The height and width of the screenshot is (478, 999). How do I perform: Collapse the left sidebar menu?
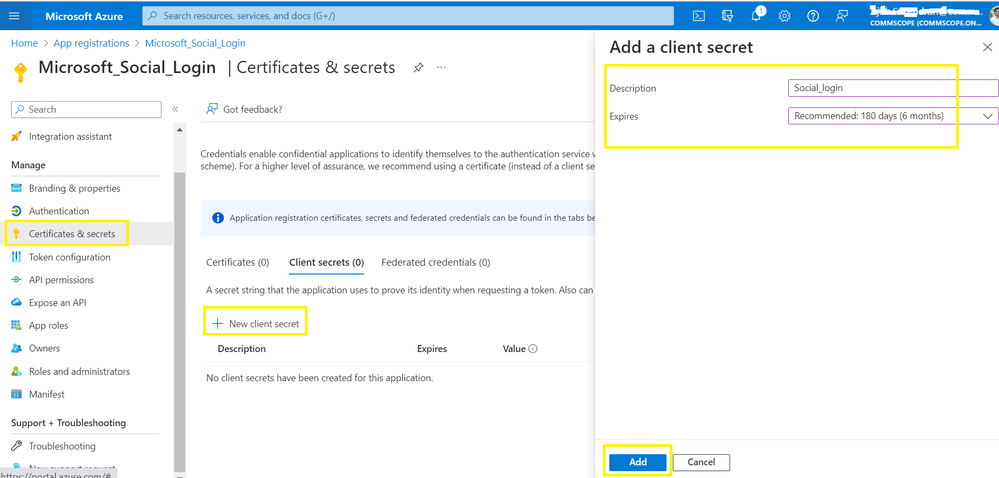175,109
